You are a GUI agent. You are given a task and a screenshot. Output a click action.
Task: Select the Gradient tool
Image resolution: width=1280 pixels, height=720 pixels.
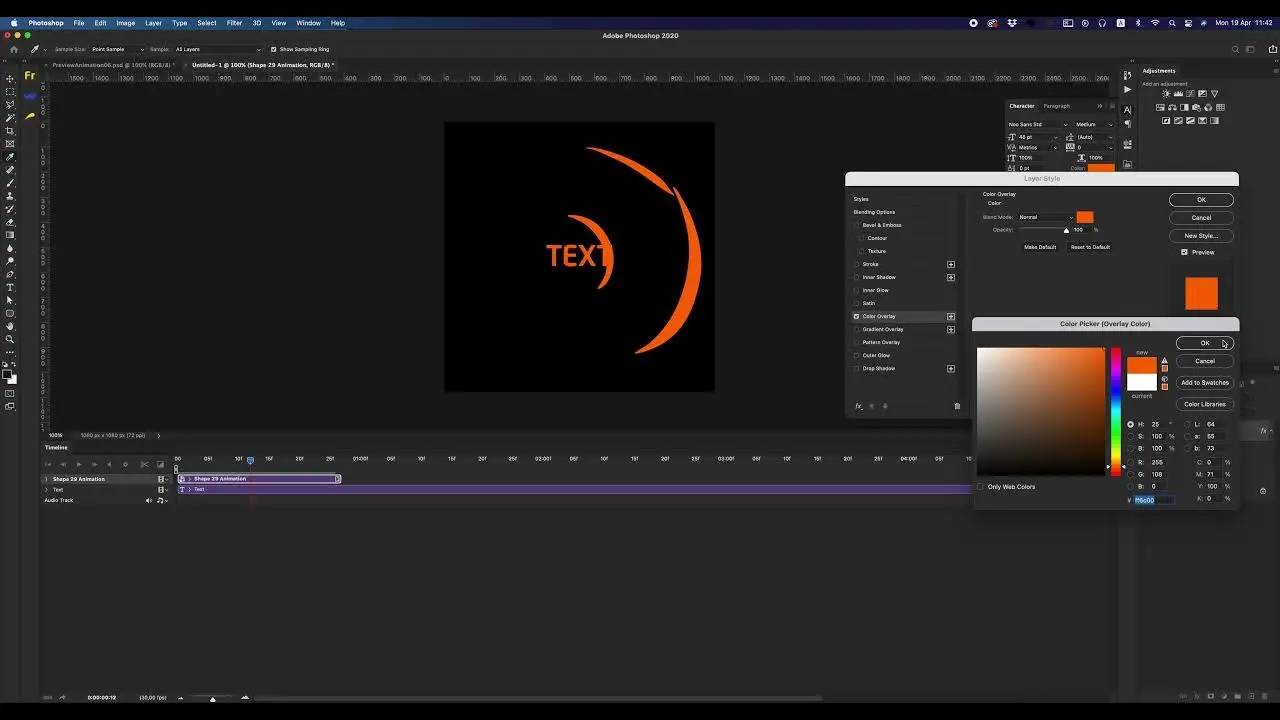[x=10, y=235]
